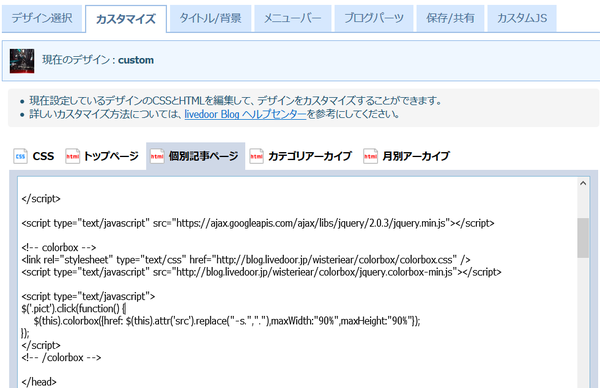The image size is (600, 388).
Task: Click the '</head>' line in editor
Action: tap(39, 382)
